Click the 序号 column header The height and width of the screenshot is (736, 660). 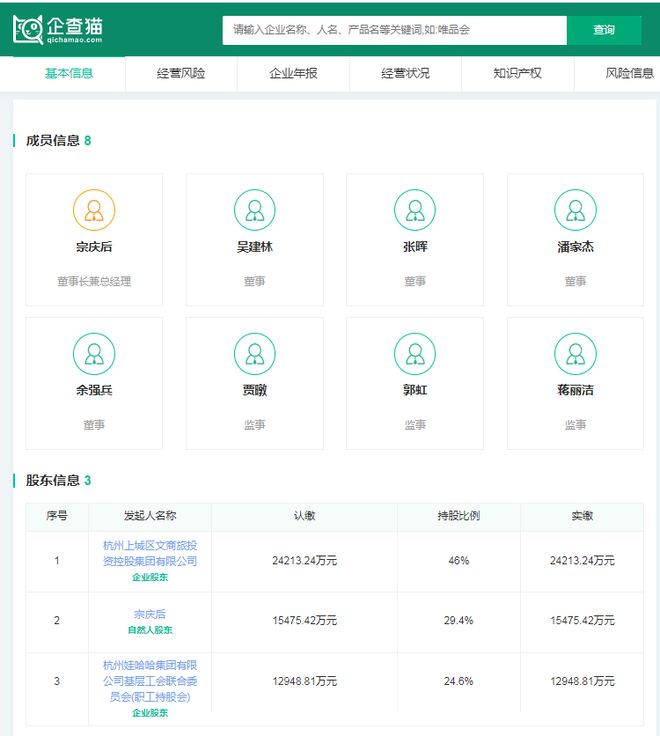click(x=57, y=516)
